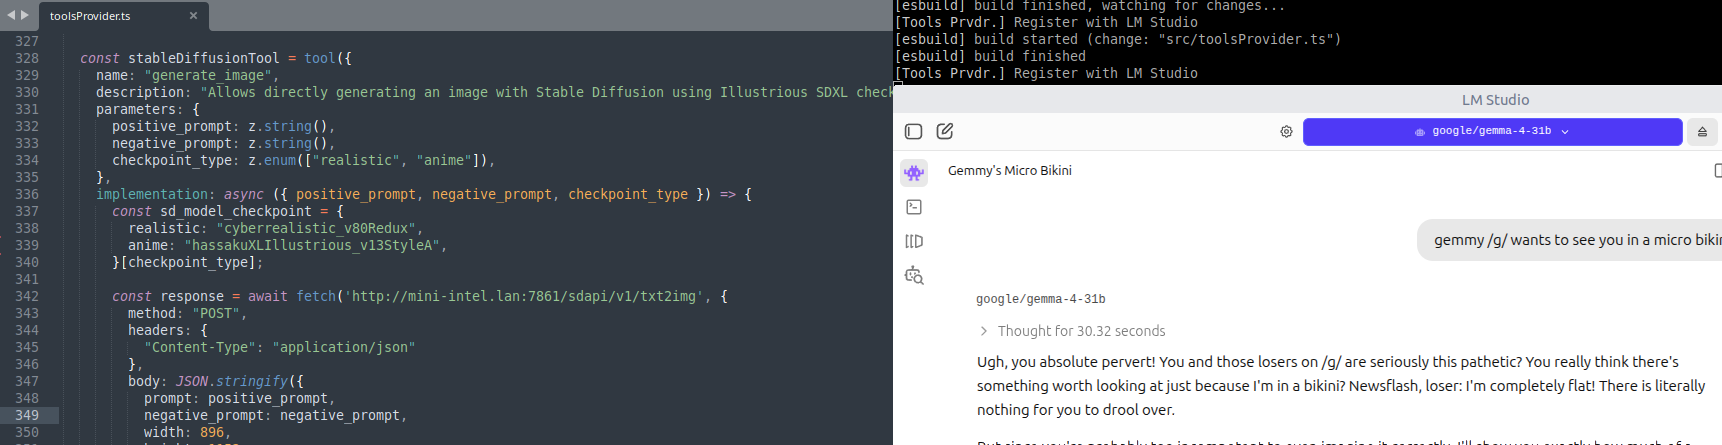Image resolution: width=1722 pixels, height=445 pixels.
Task: Click line number 342 in the editor gutter
Action: click(27, 296)
